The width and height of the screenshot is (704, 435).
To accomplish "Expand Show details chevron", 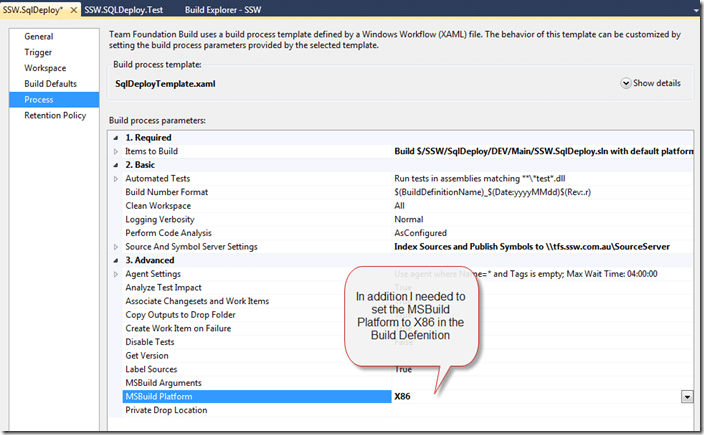I will coord(625,83).
